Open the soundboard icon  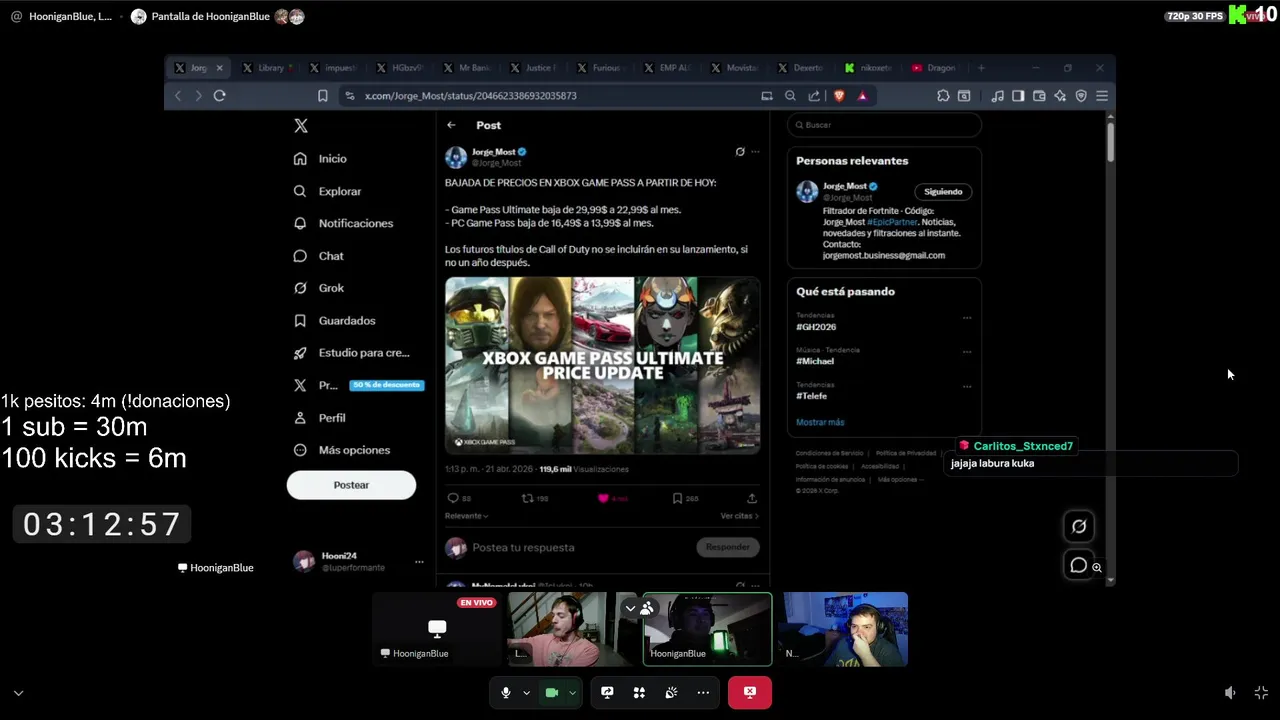click(671, 692)
